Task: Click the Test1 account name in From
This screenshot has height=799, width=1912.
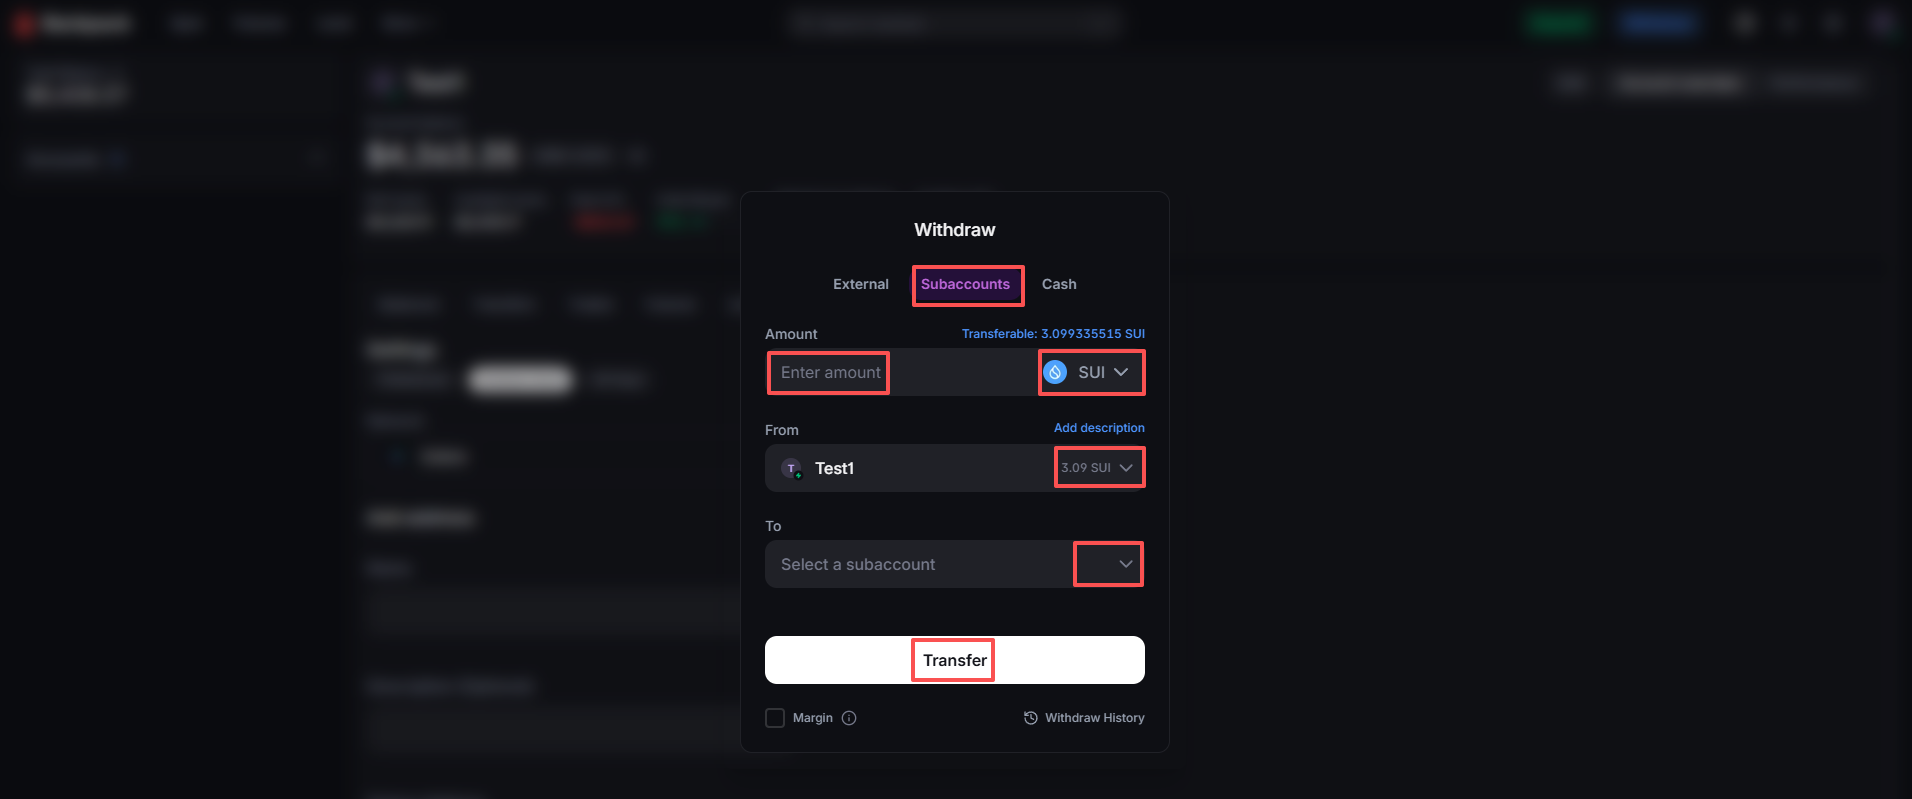Action: coord(834,469)
